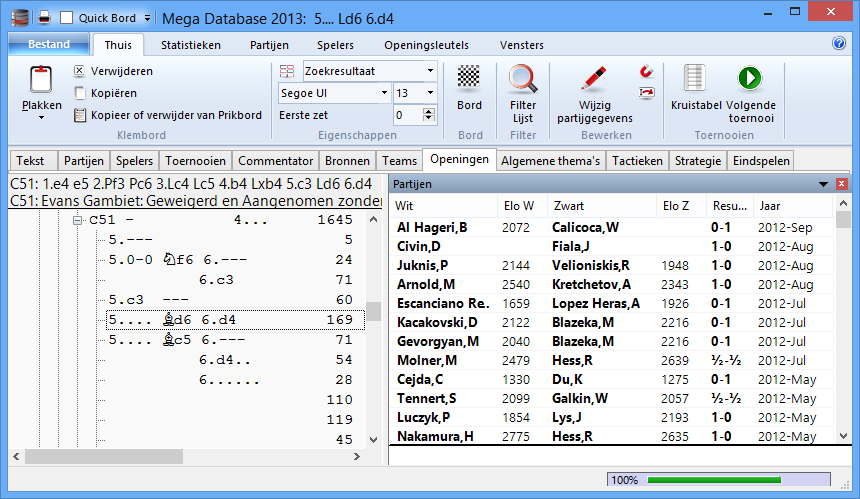
Task: Click the horizontal scrollbar thumb below tree
Action: [104, 456]
